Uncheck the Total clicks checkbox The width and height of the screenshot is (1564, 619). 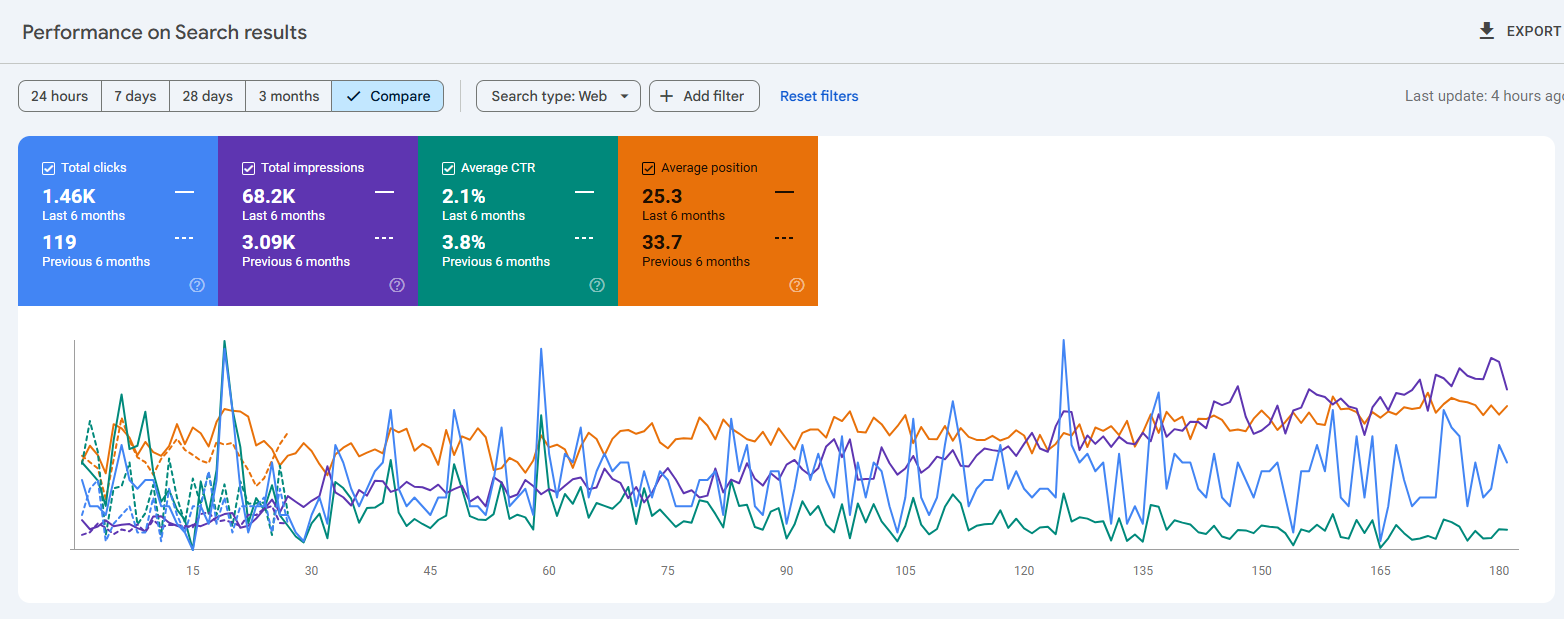[49, 168]
